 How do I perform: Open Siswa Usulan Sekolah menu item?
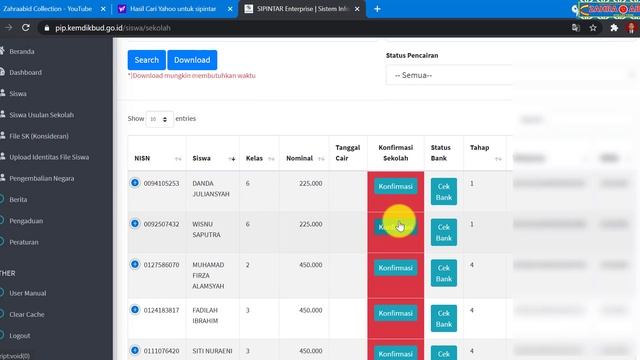click(x=41, y=115)
